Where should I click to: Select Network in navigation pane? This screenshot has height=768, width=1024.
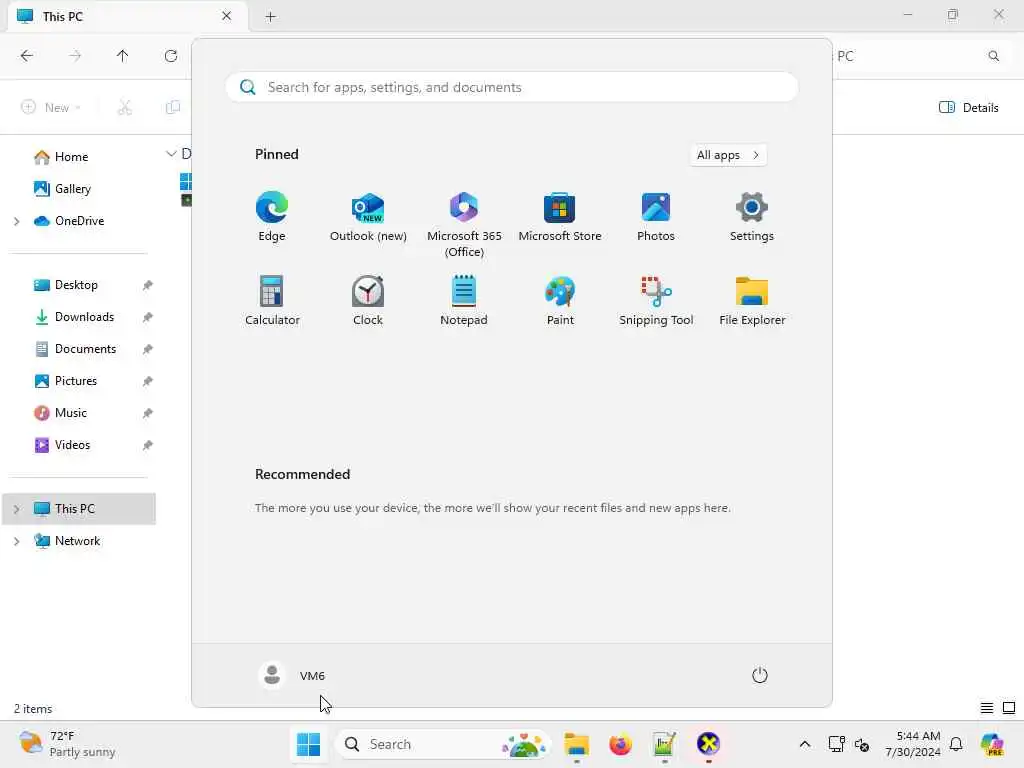point(77,541)
